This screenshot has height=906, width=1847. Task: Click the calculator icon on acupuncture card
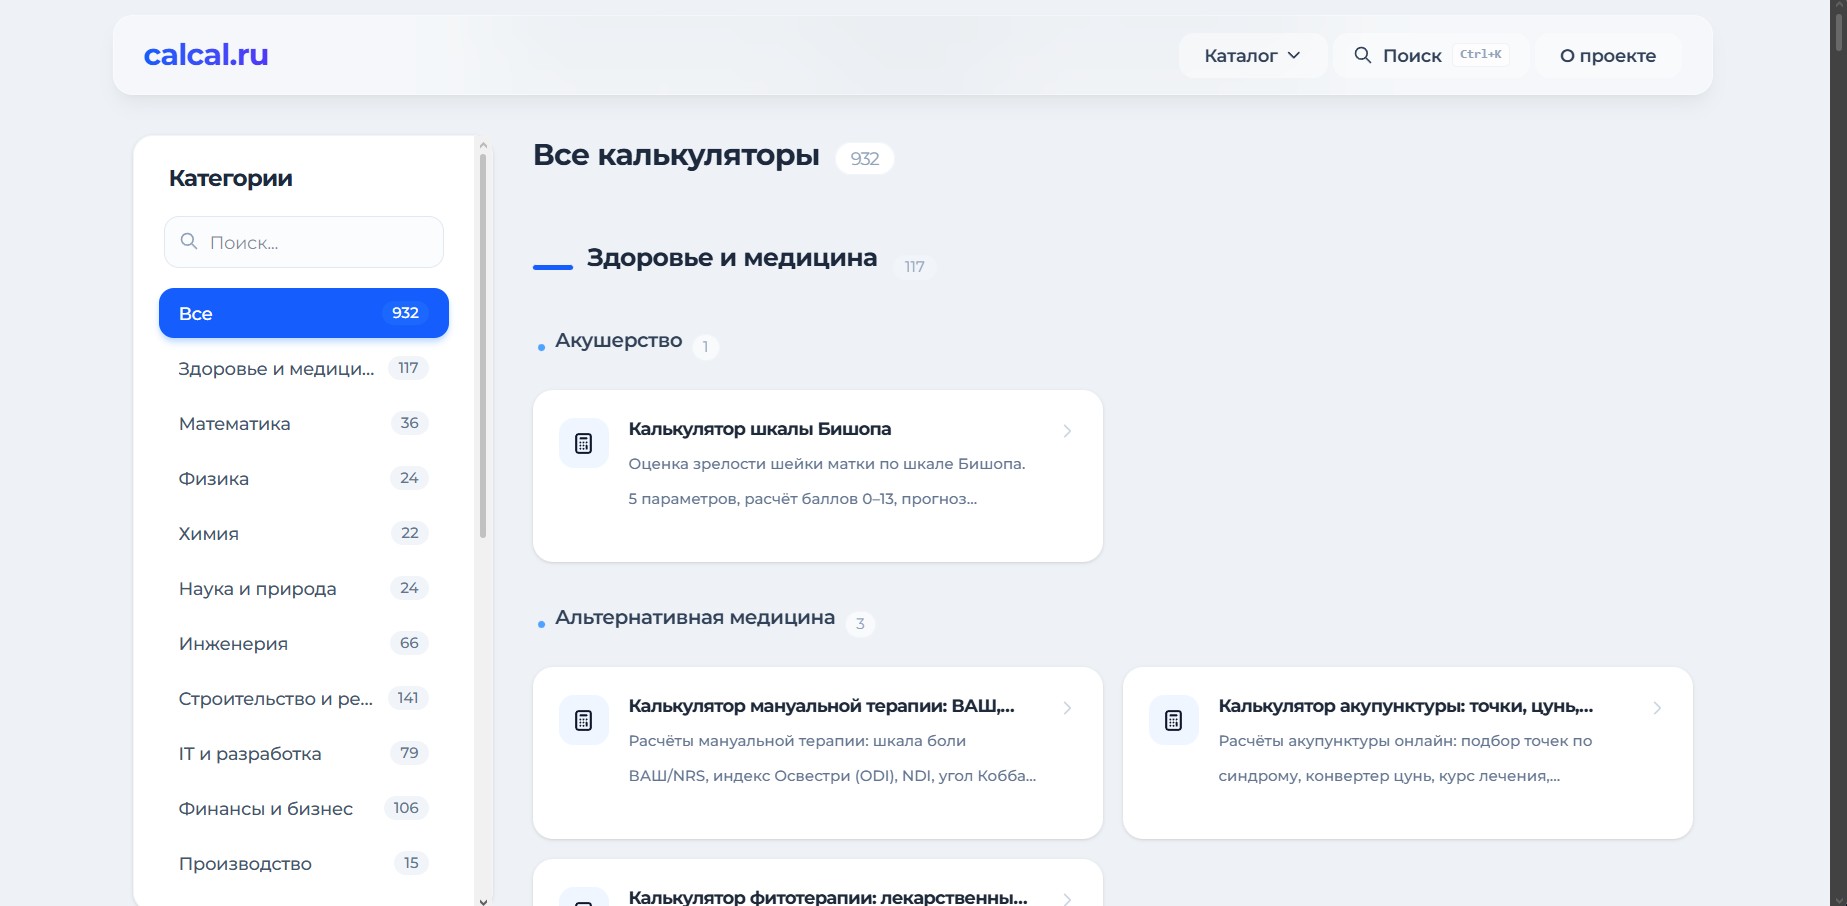coord(1174,720)
